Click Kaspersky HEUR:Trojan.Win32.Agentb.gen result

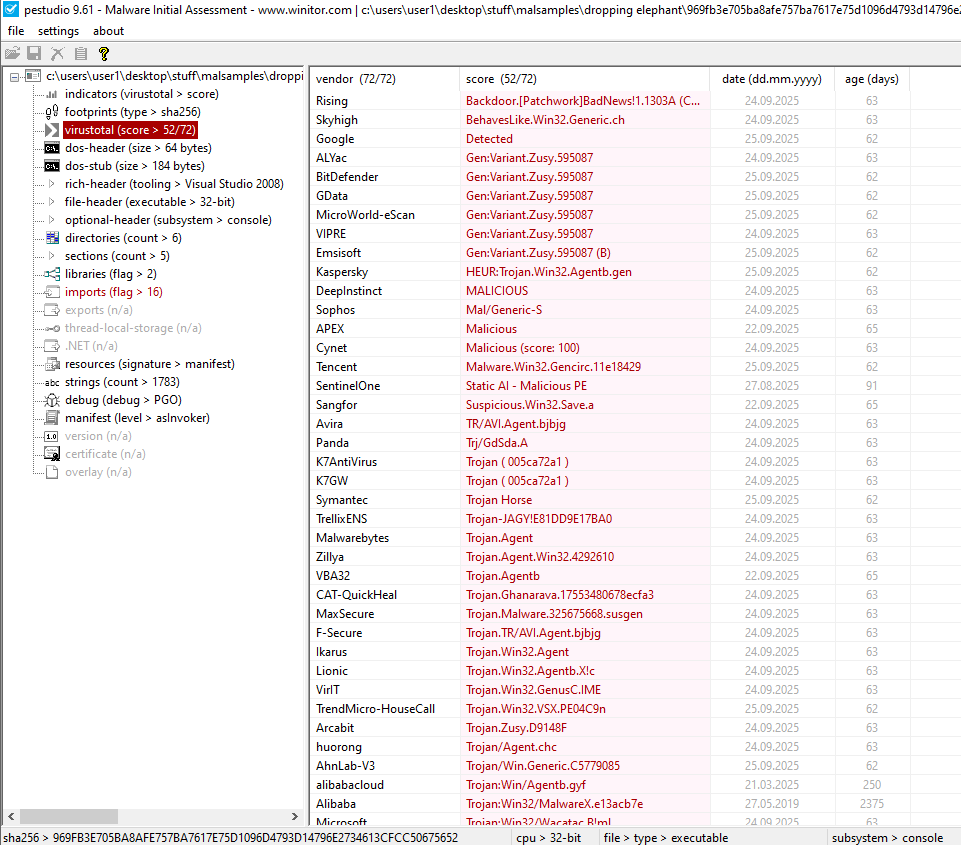[x=549, y=272]
